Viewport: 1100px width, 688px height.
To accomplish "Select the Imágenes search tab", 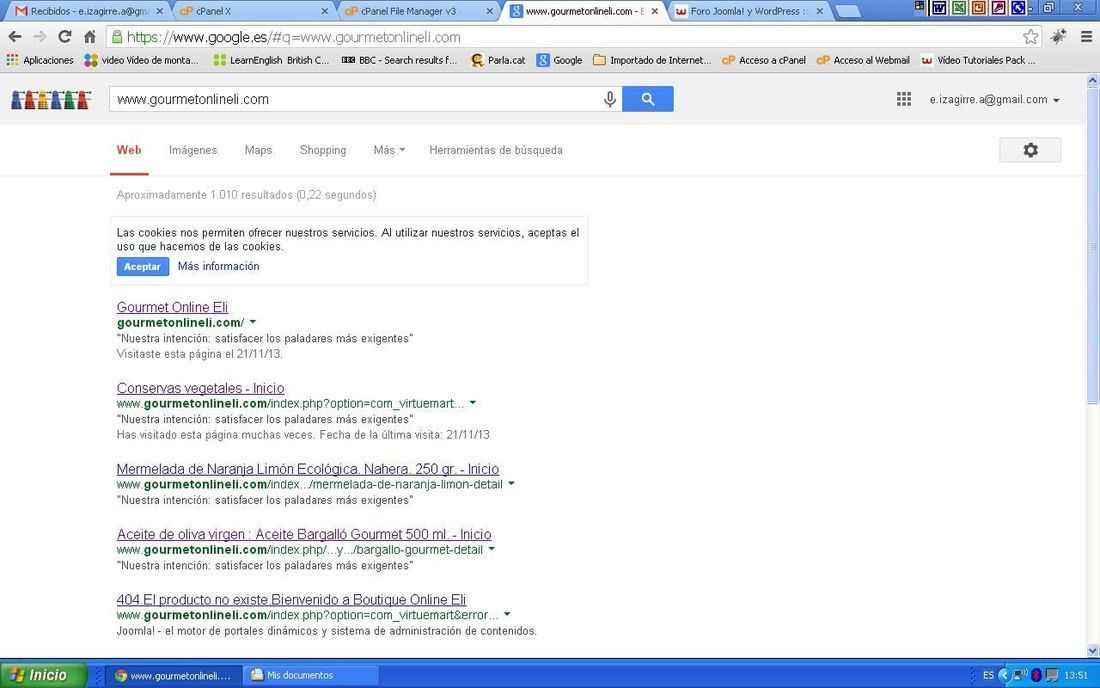I will coord(193,150).
